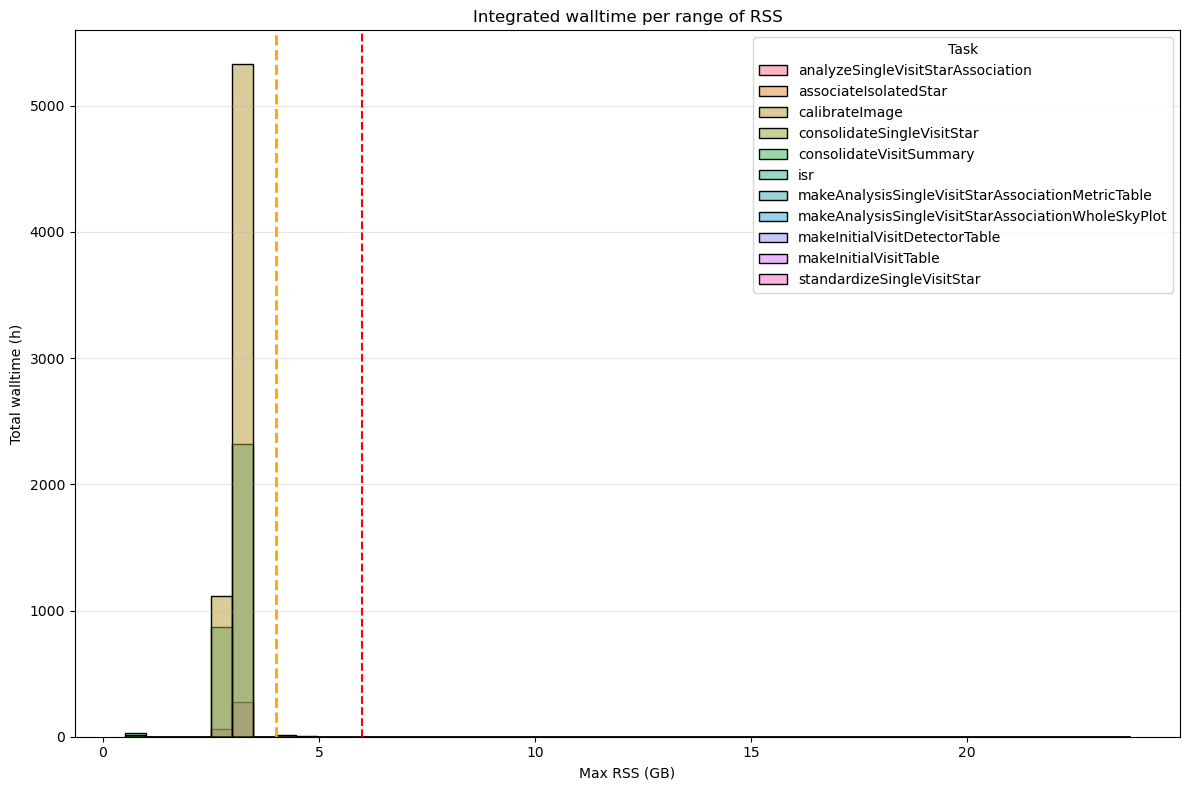Click the Max RSS (GB) axis label
This screenshot has height=790, width=1189.
(x=626, y=773)
